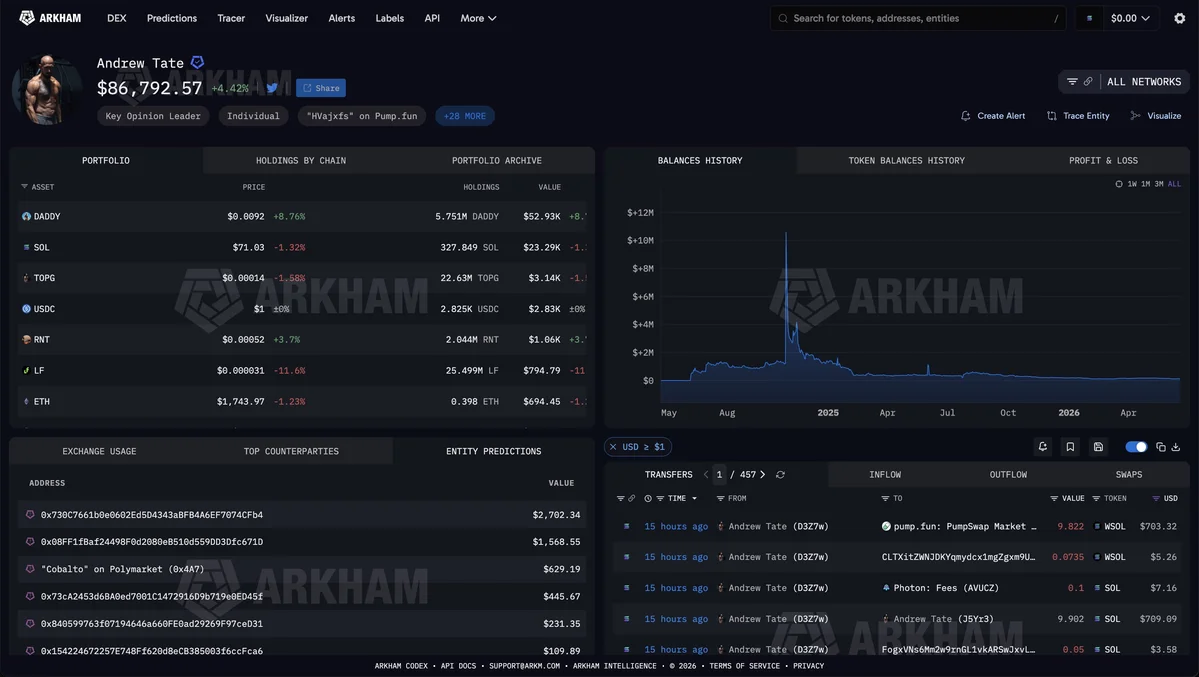Sort by TIME dropdown arrow
This screenshot has width=1199, height=677.
694,498
